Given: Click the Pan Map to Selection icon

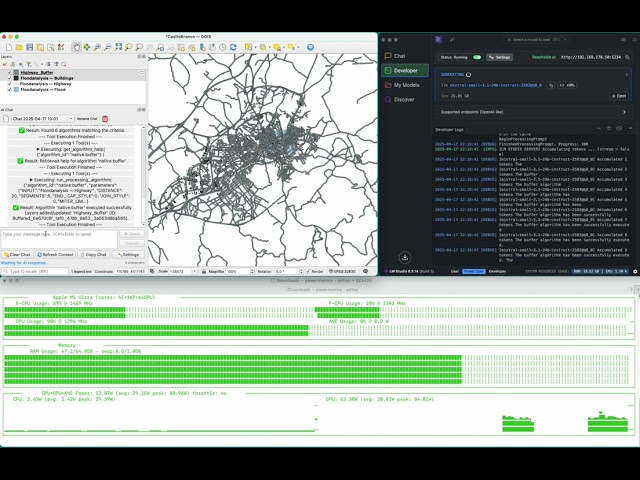Looking at the screenshot, I should (87, 47).
